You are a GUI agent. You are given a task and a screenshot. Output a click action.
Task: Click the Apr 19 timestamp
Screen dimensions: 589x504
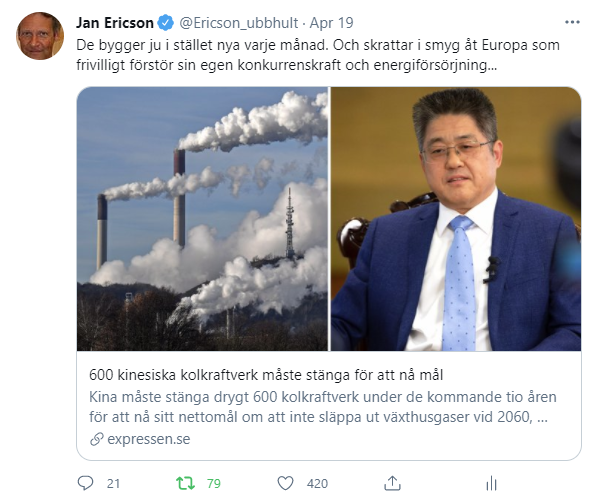pyautogui.click(x=331, y=23)
